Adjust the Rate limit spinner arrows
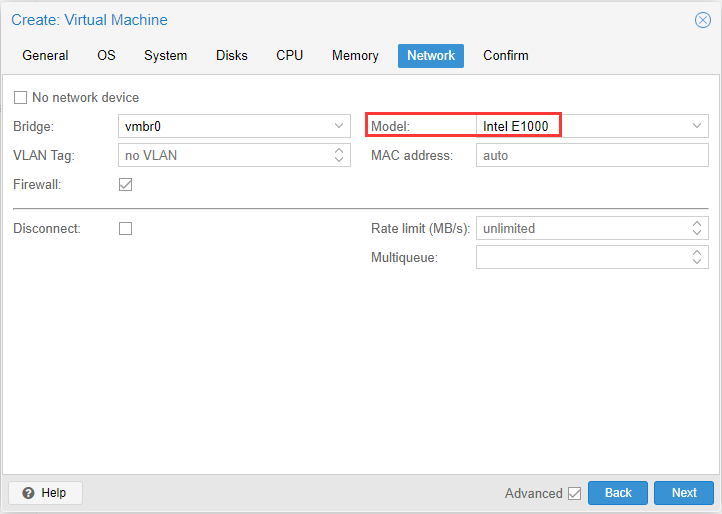The width and height of the screenshot is (722, 514). (697, 228)
